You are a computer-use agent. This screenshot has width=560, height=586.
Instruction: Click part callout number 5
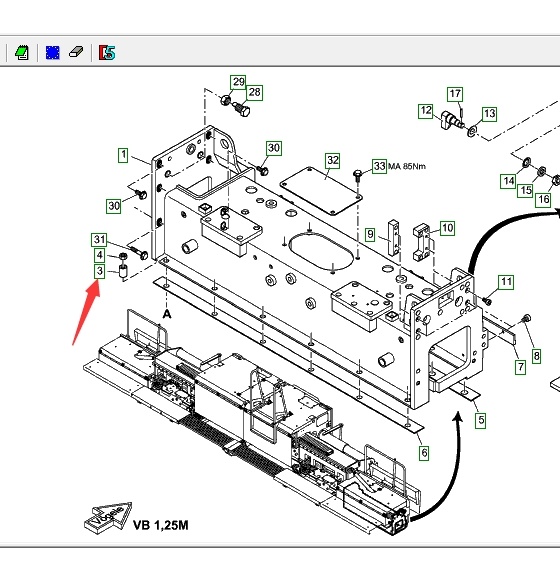[481, 420]
